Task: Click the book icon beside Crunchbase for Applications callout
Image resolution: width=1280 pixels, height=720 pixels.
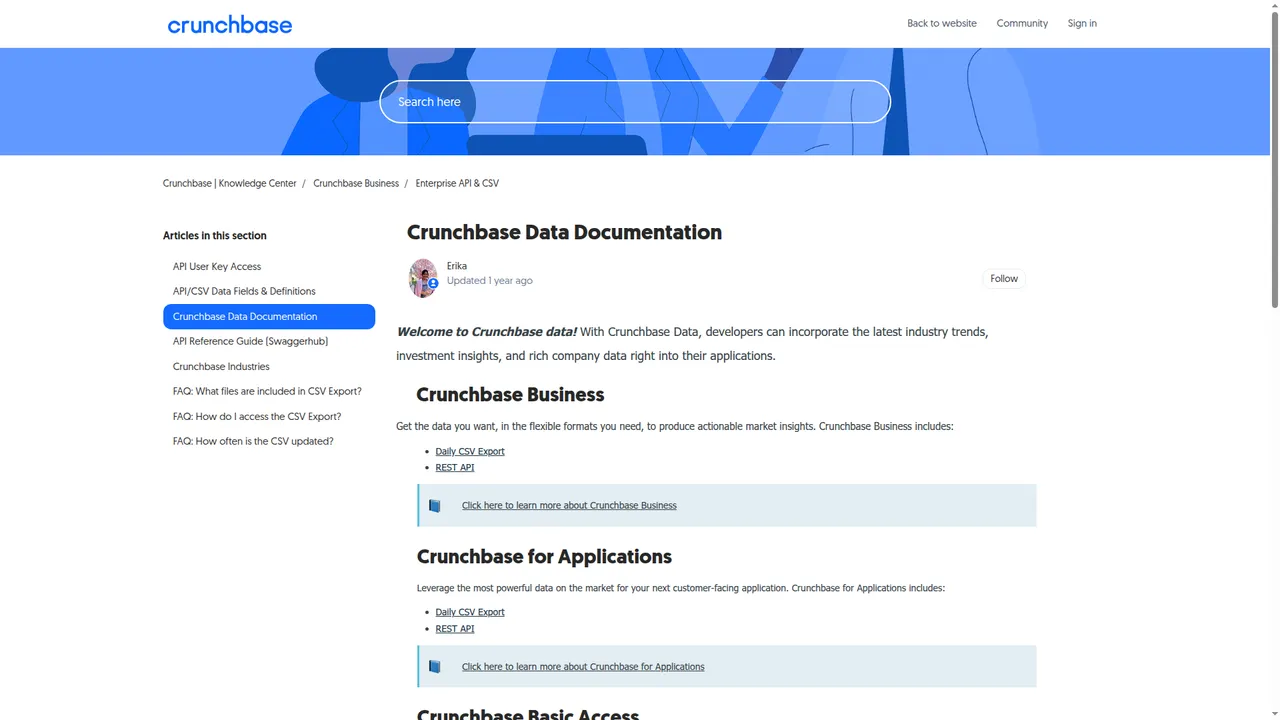Action: click(x=434, y=666)
